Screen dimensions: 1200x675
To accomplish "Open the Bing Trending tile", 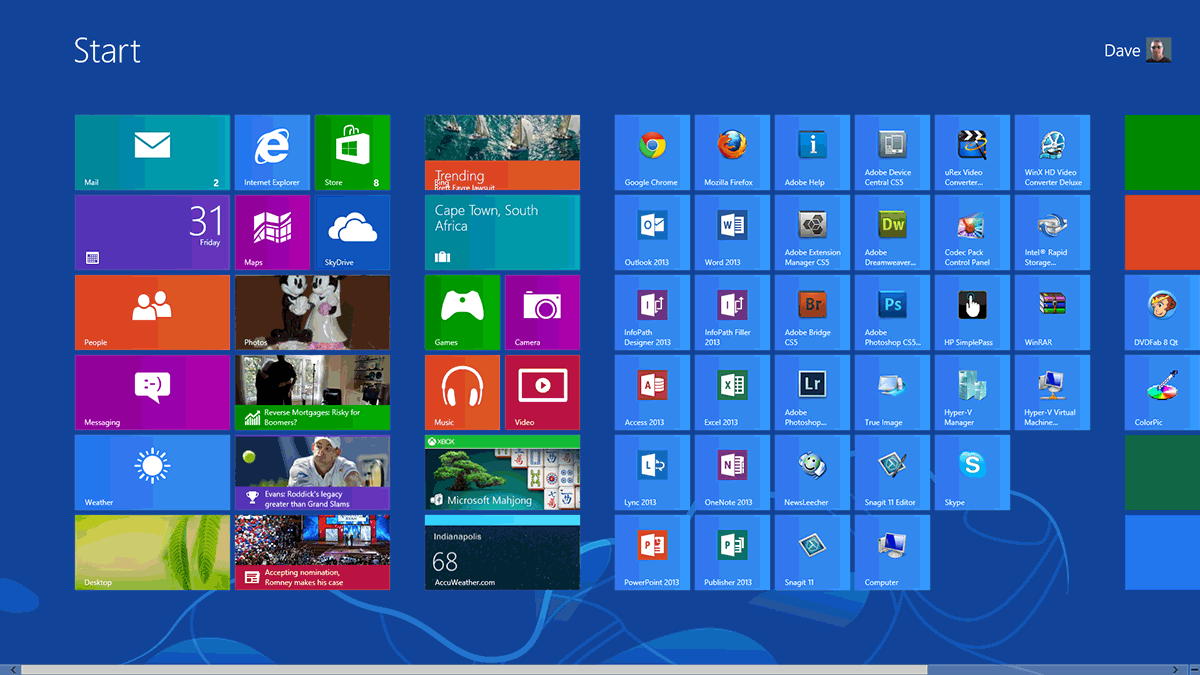I will click(x=502, y=152).
